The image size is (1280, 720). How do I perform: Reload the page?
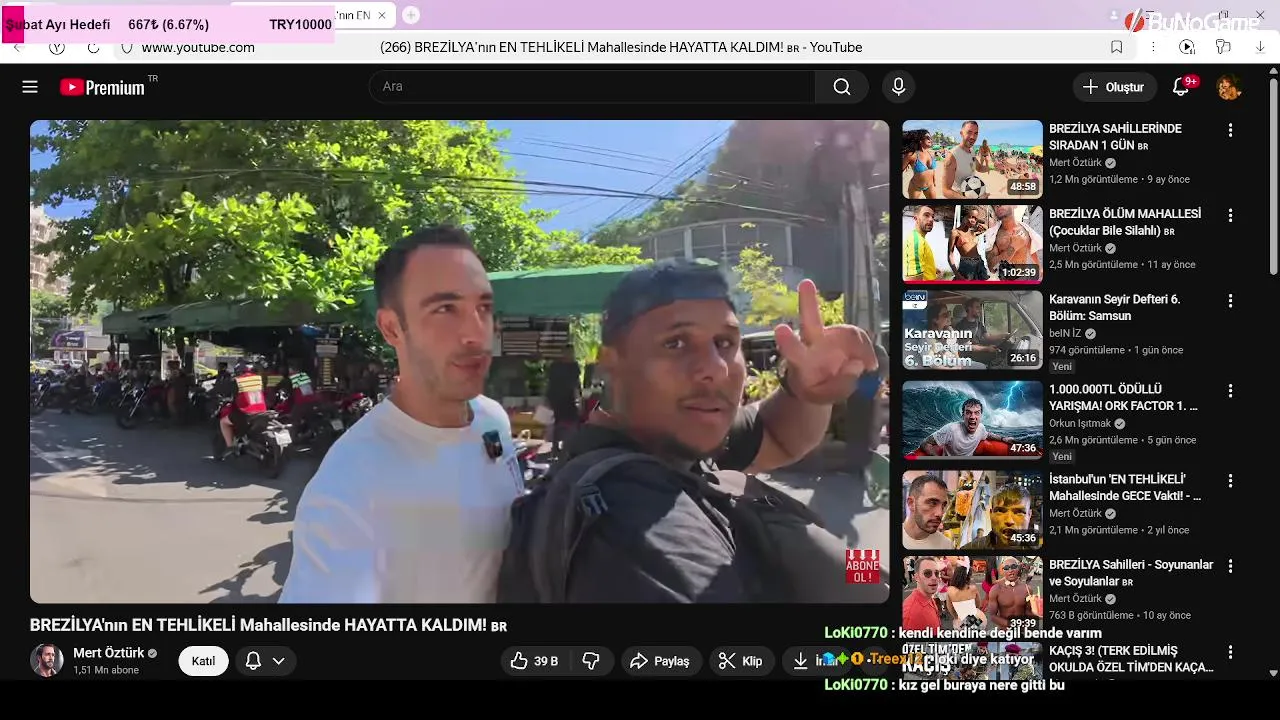93,47
